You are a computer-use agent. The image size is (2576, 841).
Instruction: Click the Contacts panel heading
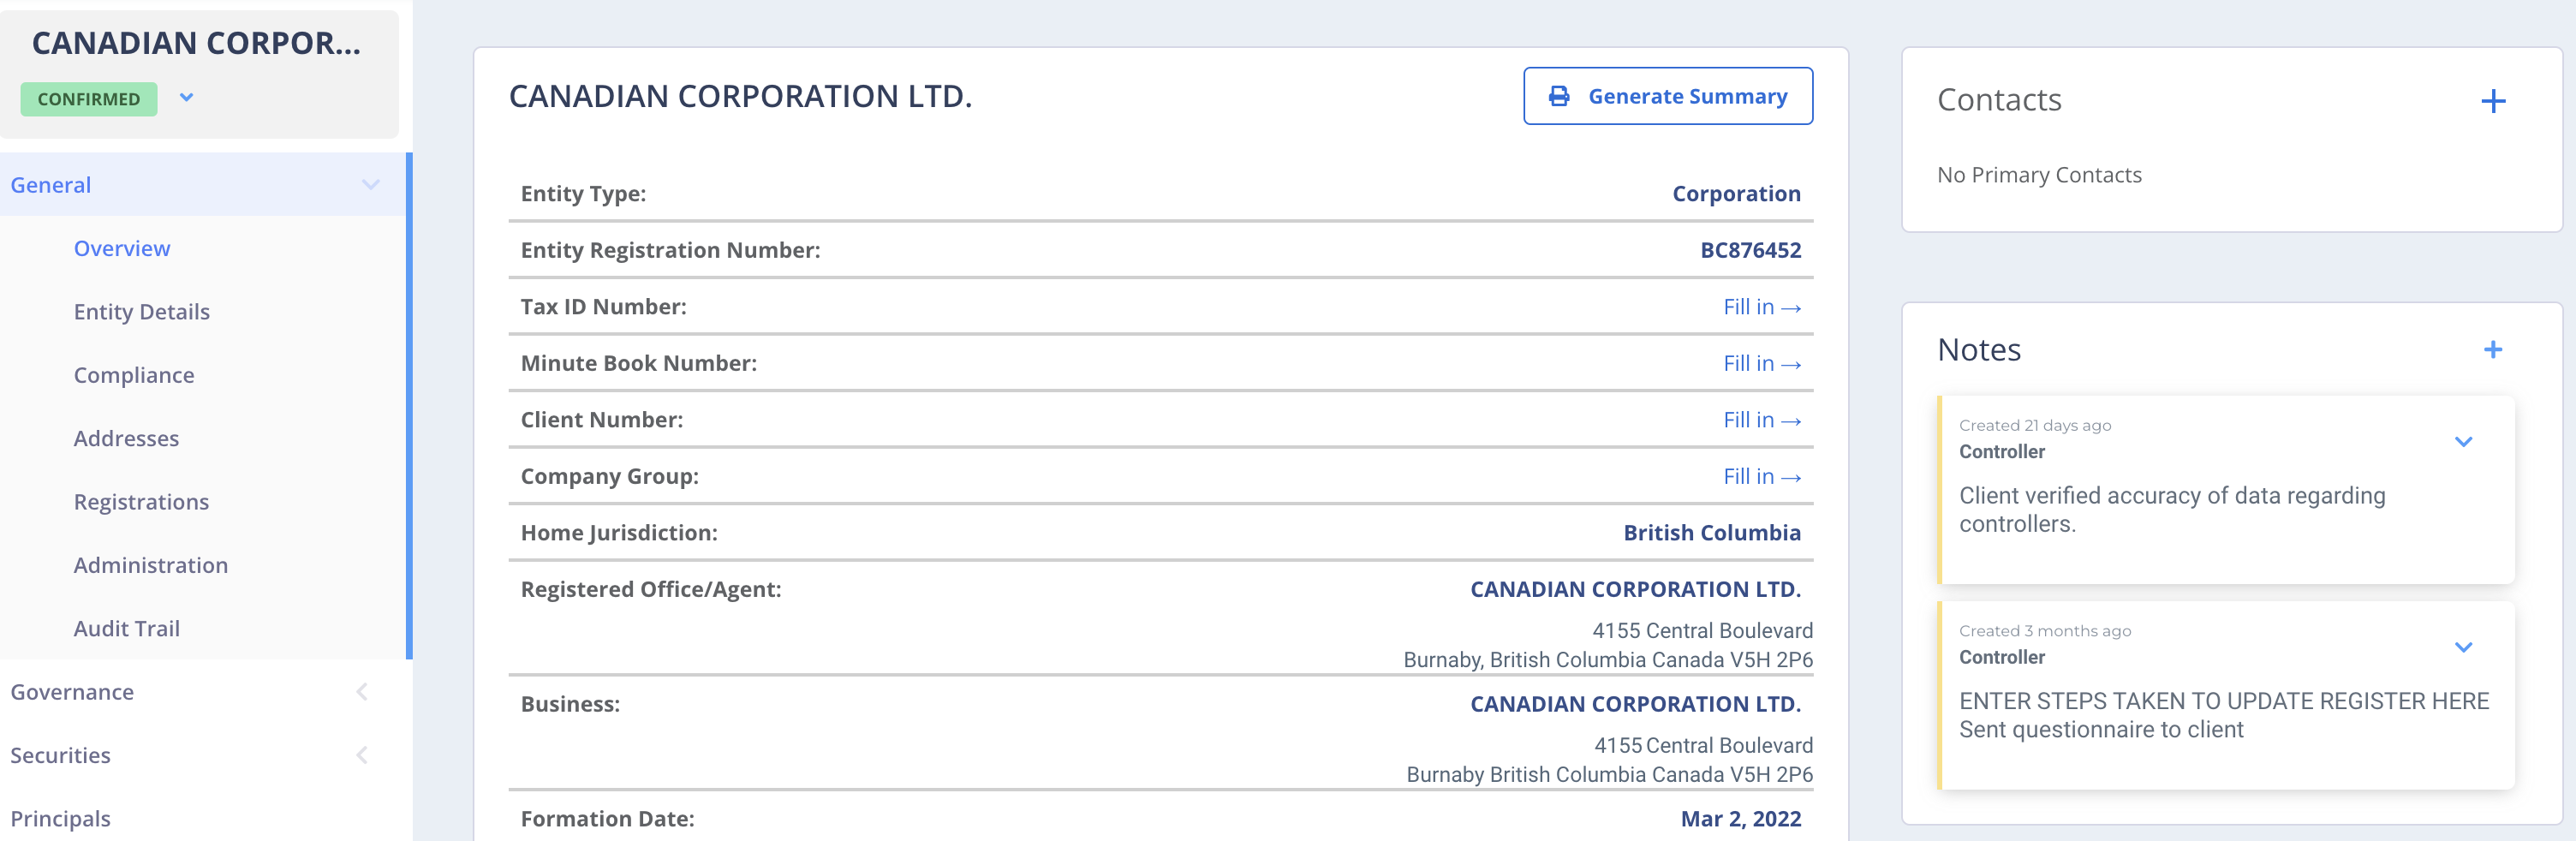(x=1998, y=100)
